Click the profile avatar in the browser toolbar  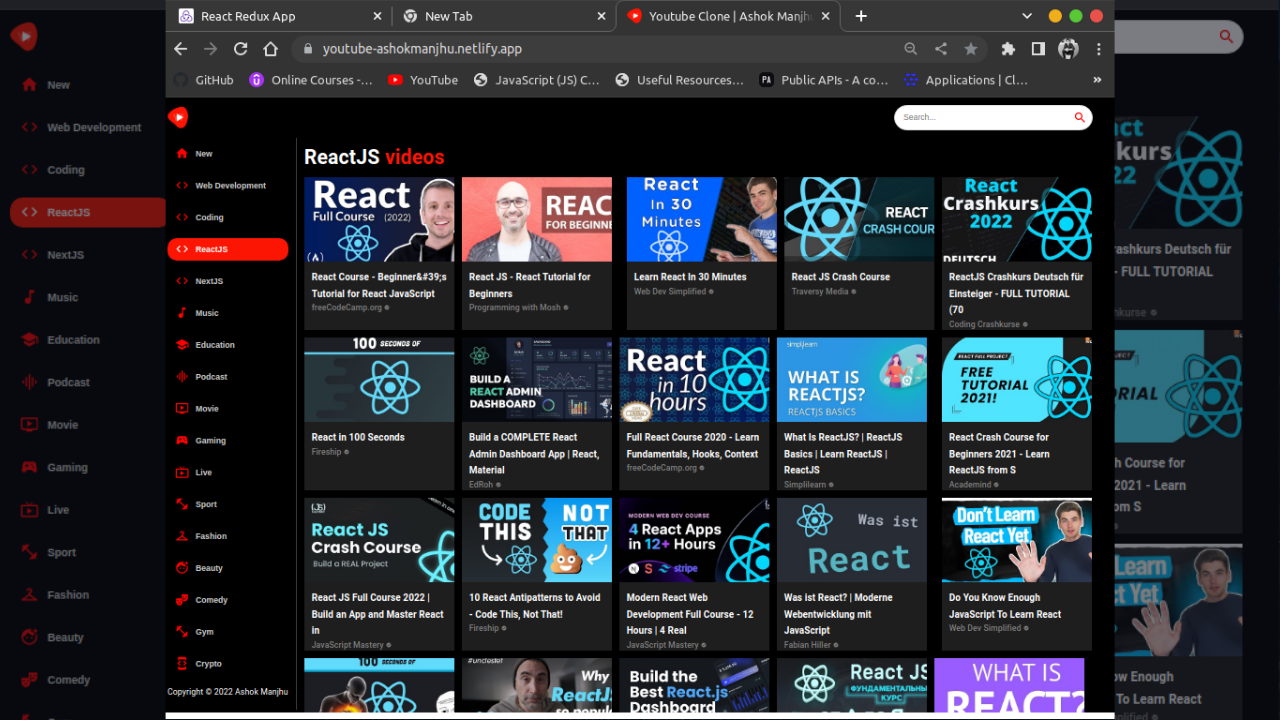1068,49
